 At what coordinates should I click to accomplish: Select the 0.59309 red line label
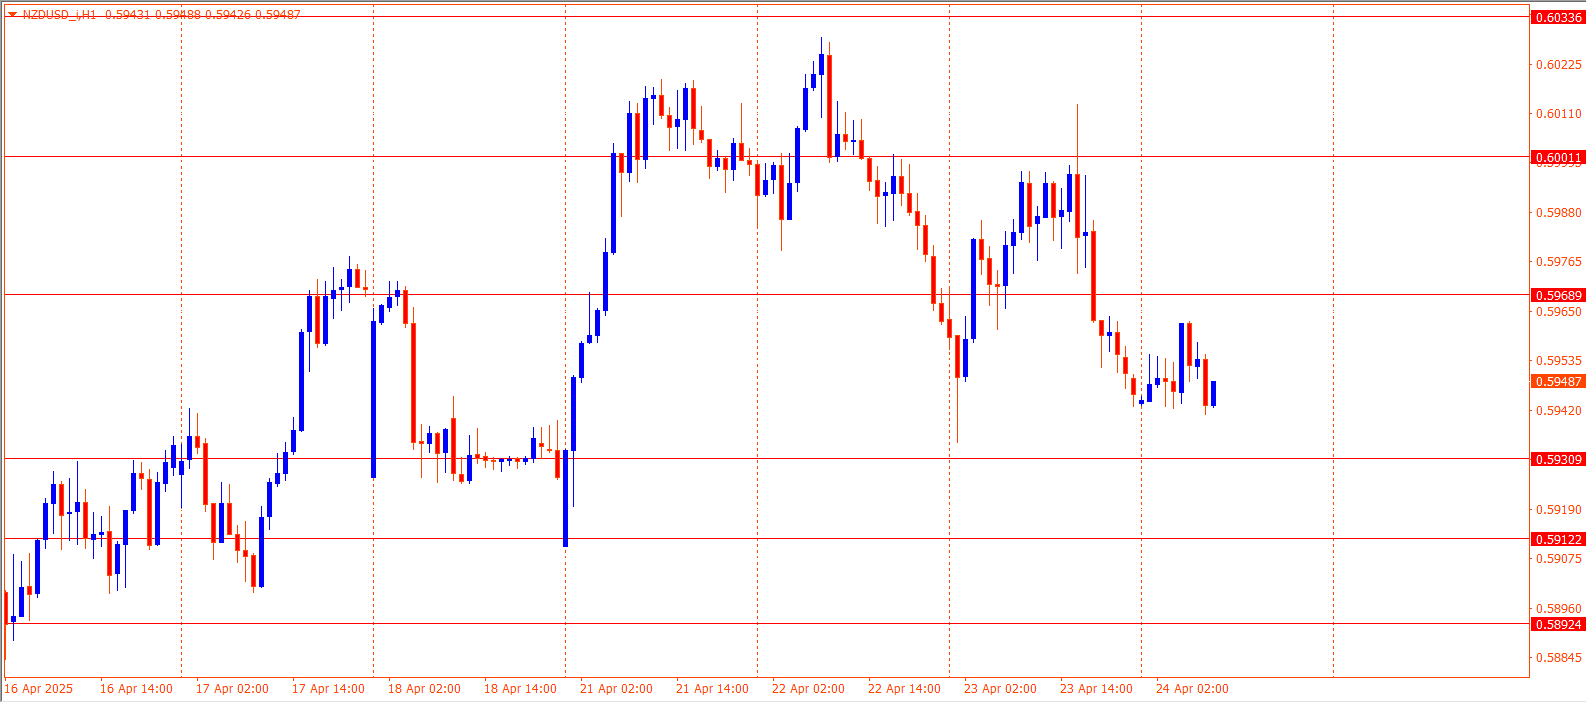coord(1558,459)
